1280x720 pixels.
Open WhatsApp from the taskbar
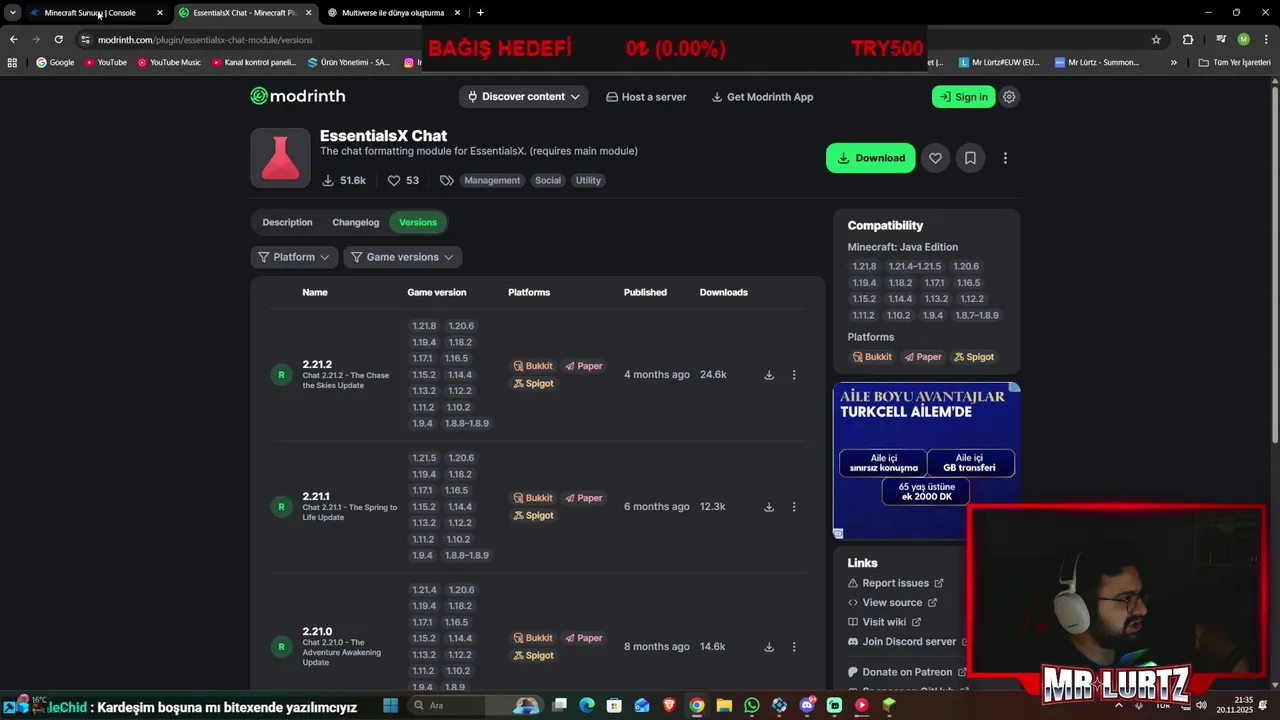(752, 705)
